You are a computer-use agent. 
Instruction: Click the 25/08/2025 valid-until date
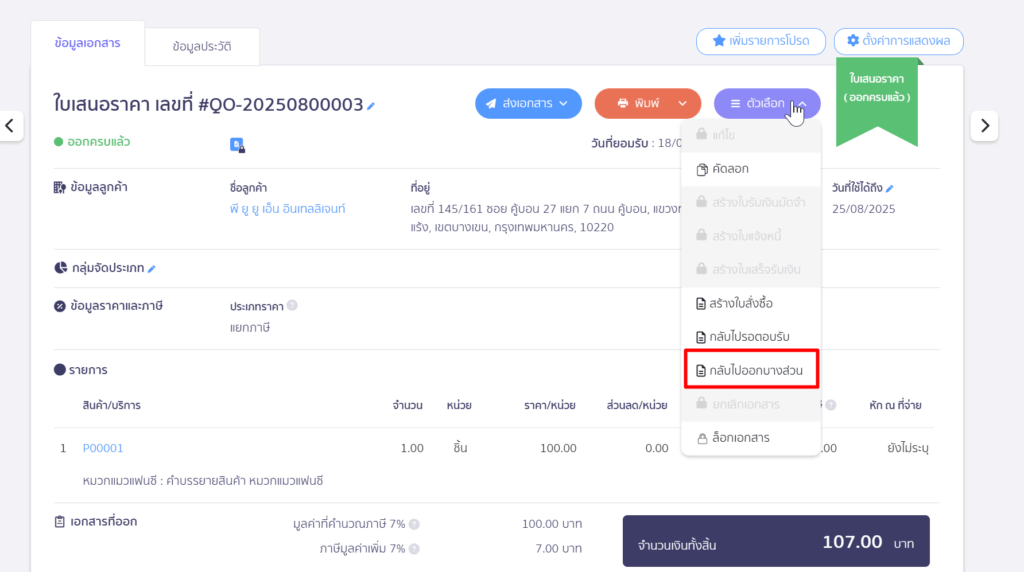(x=863, y=209)
